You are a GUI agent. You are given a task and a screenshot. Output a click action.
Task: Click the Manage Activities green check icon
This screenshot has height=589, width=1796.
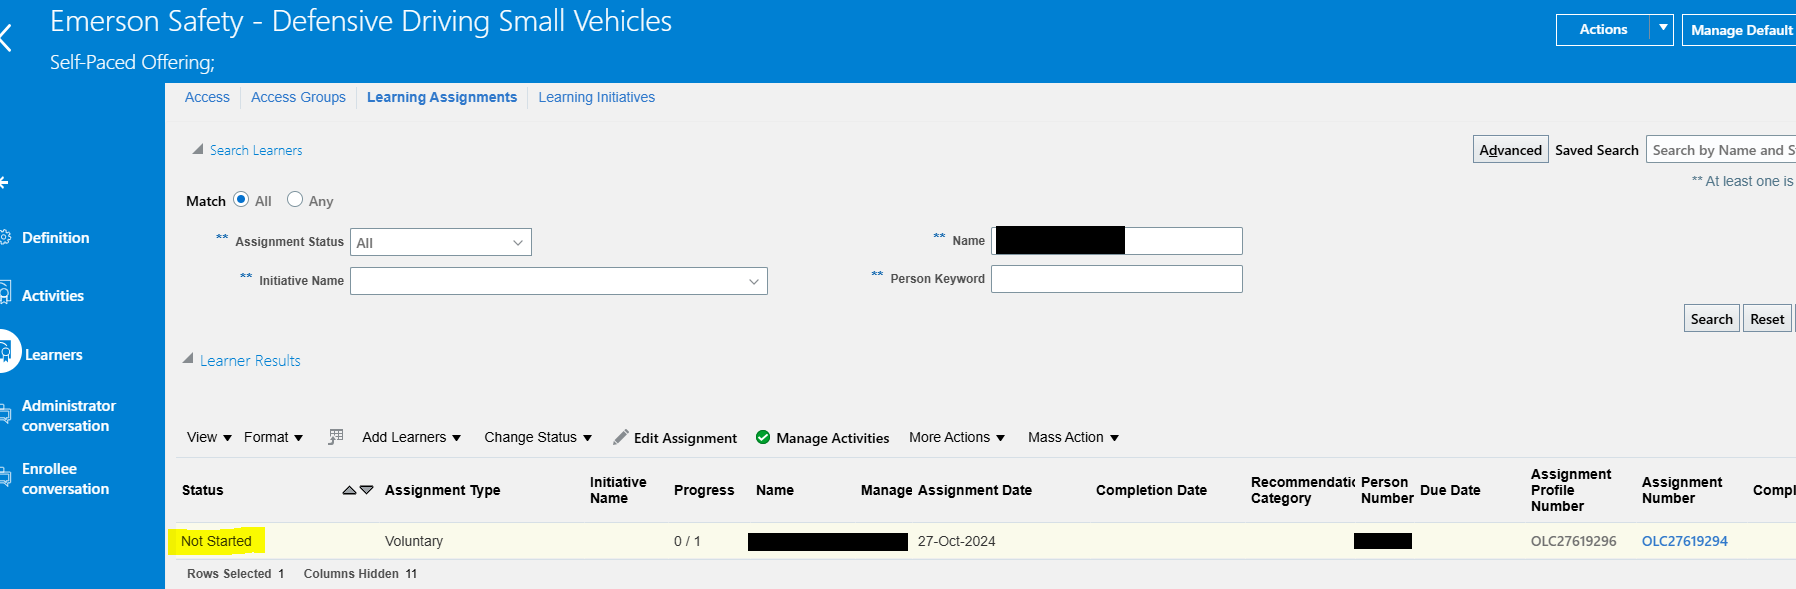[763, 437]
